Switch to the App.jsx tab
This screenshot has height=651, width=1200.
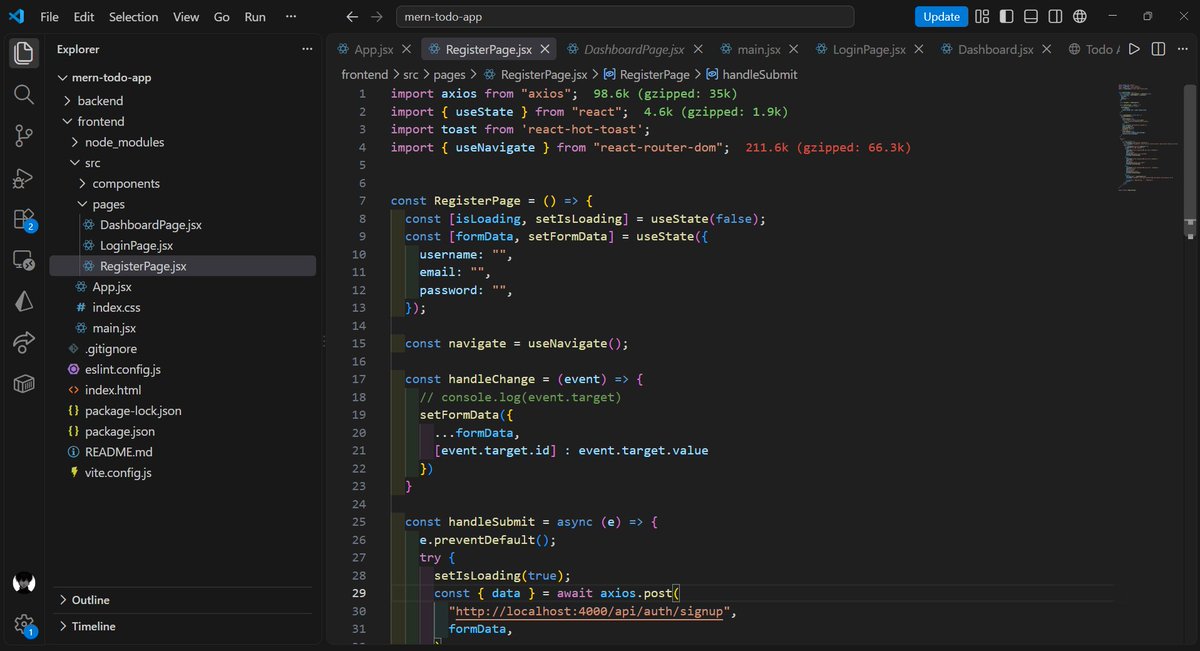pos(374,49)
